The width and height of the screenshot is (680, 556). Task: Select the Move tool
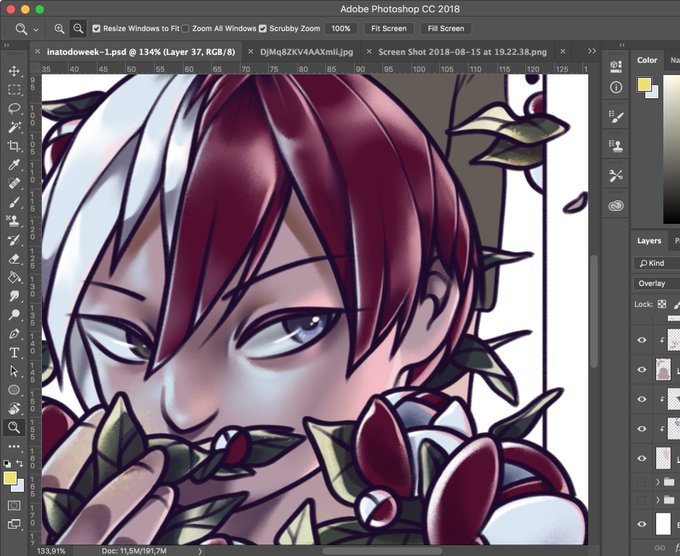coord(14,71)
